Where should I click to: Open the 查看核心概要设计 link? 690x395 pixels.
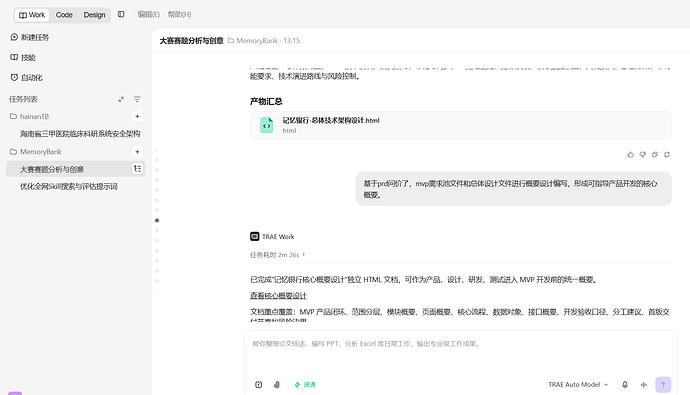pos(278,296)
